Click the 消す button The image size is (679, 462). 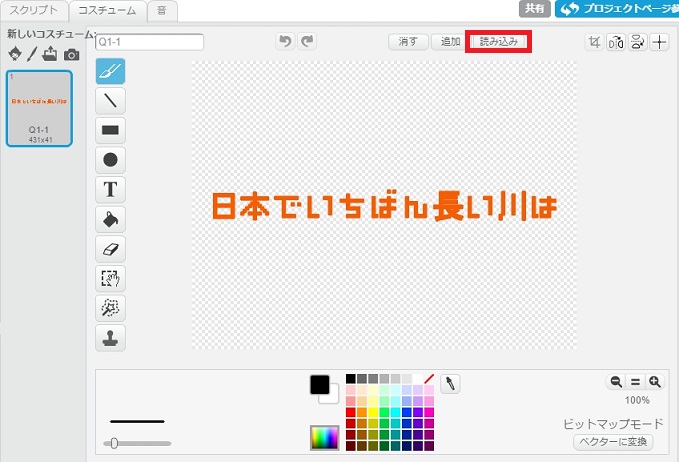click(408, 42)
